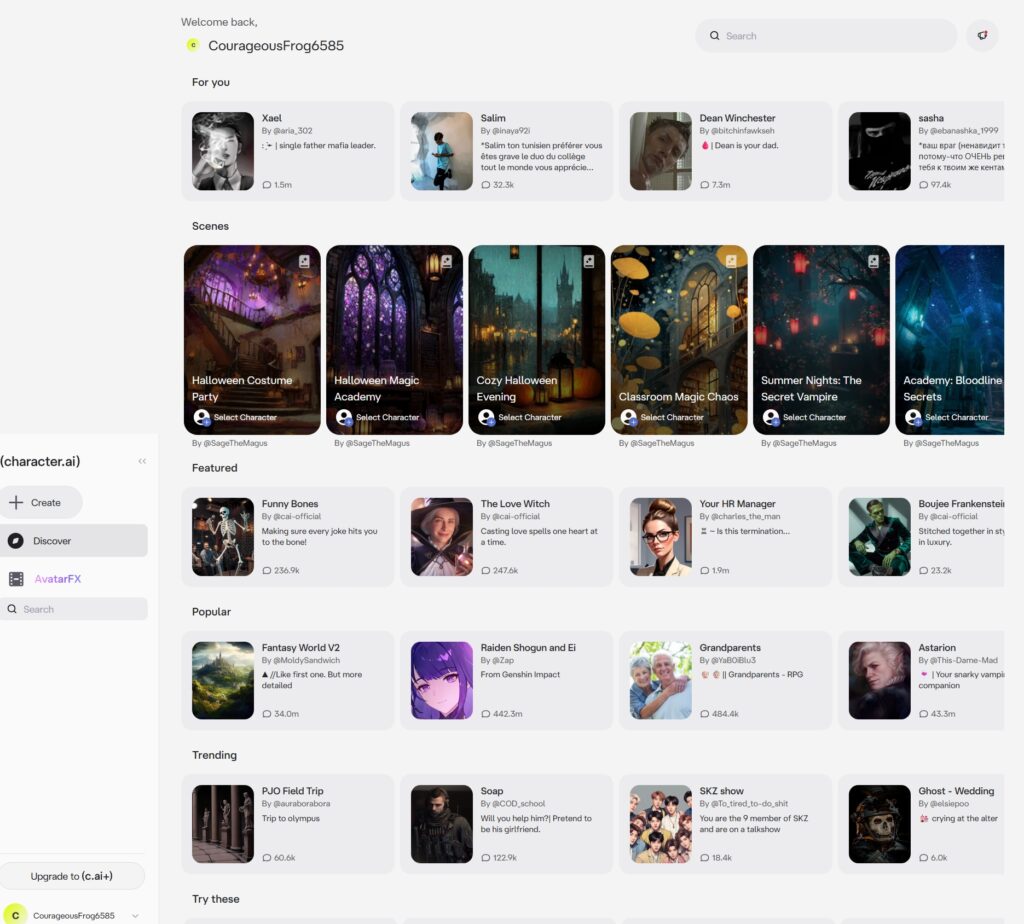Collapse the sidebar with the double-chevron

tap(142, 461)
